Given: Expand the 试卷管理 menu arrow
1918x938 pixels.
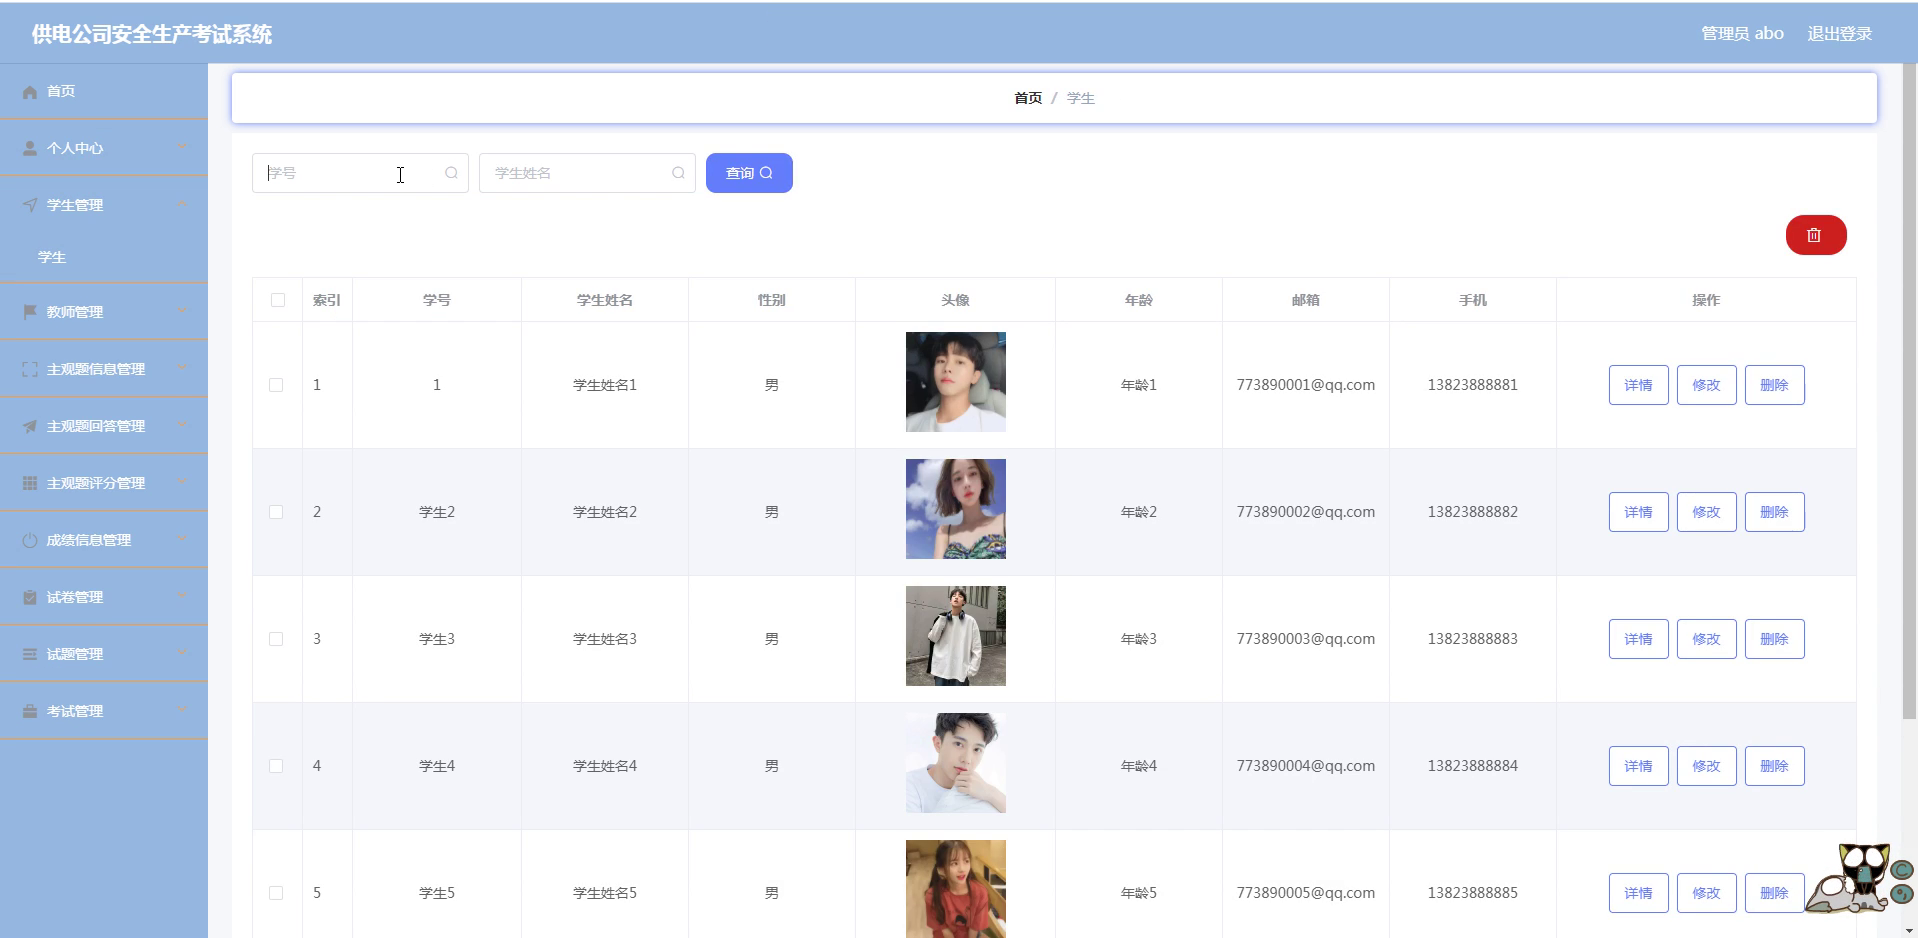Looking at the screenshot, I should 182,596.
